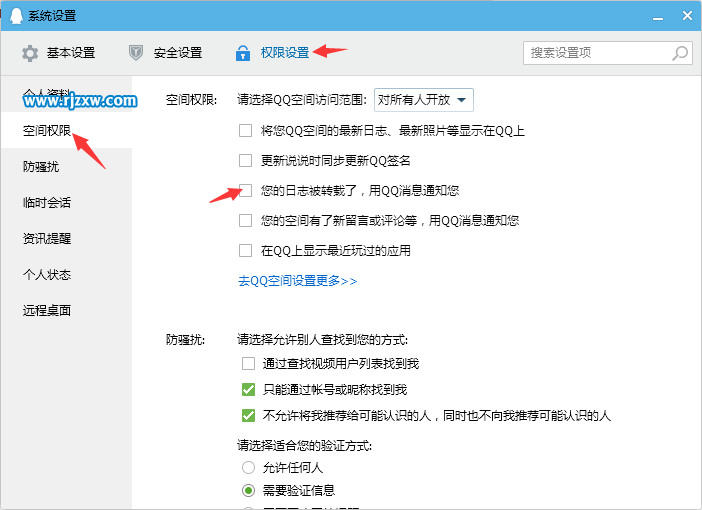Image resolution: width=702 pixels, height=510 pixels.
Task: Check 在QQ上显示最近玩过的应用
Action: point(245,250)
